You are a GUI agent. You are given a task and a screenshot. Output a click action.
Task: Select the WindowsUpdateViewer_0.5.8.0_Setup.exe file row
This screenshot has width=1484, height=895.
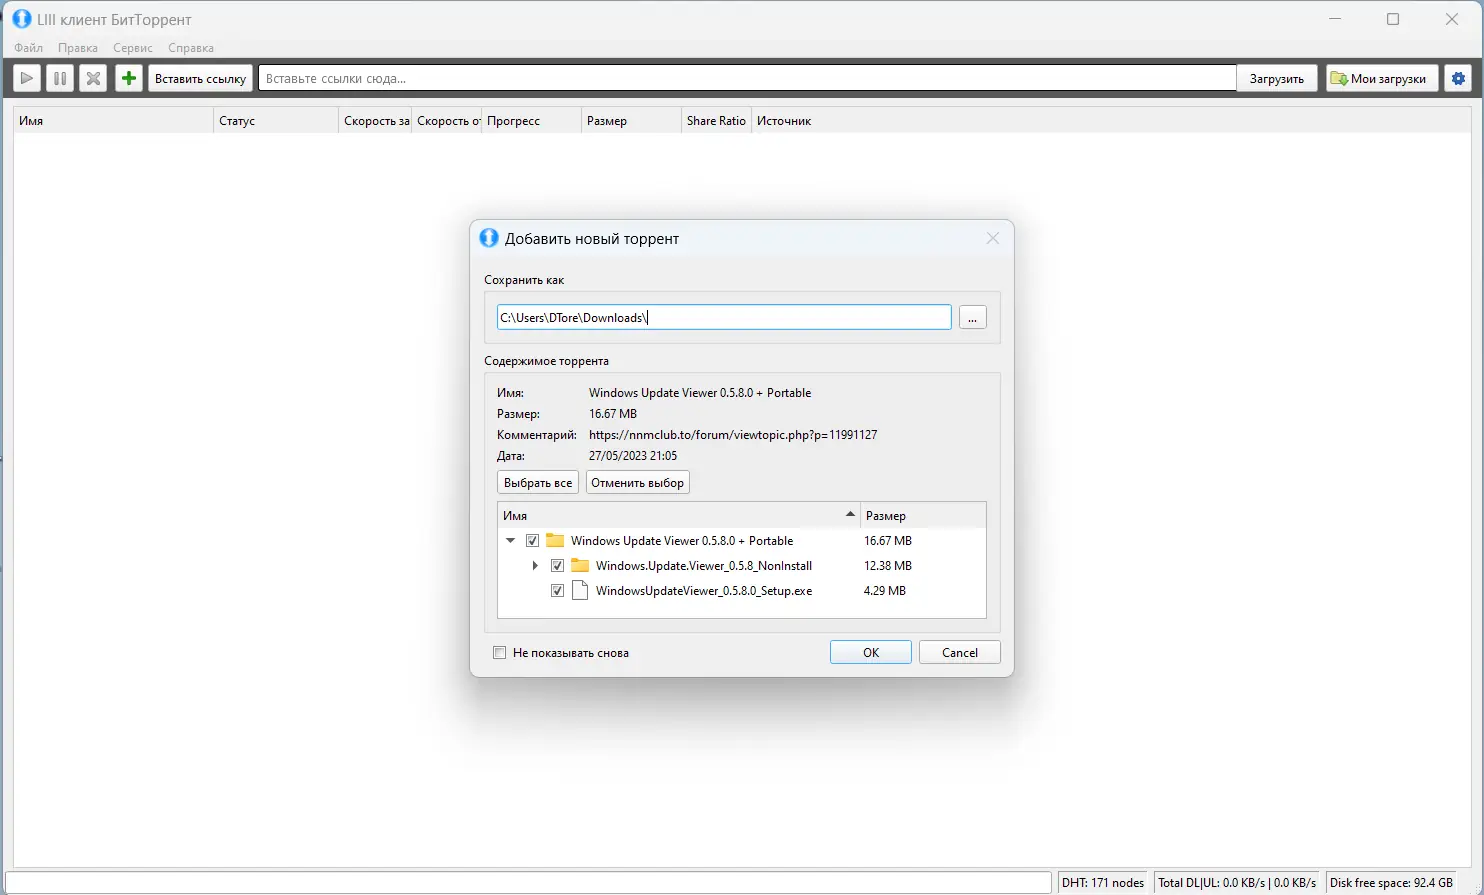[742, 590]
